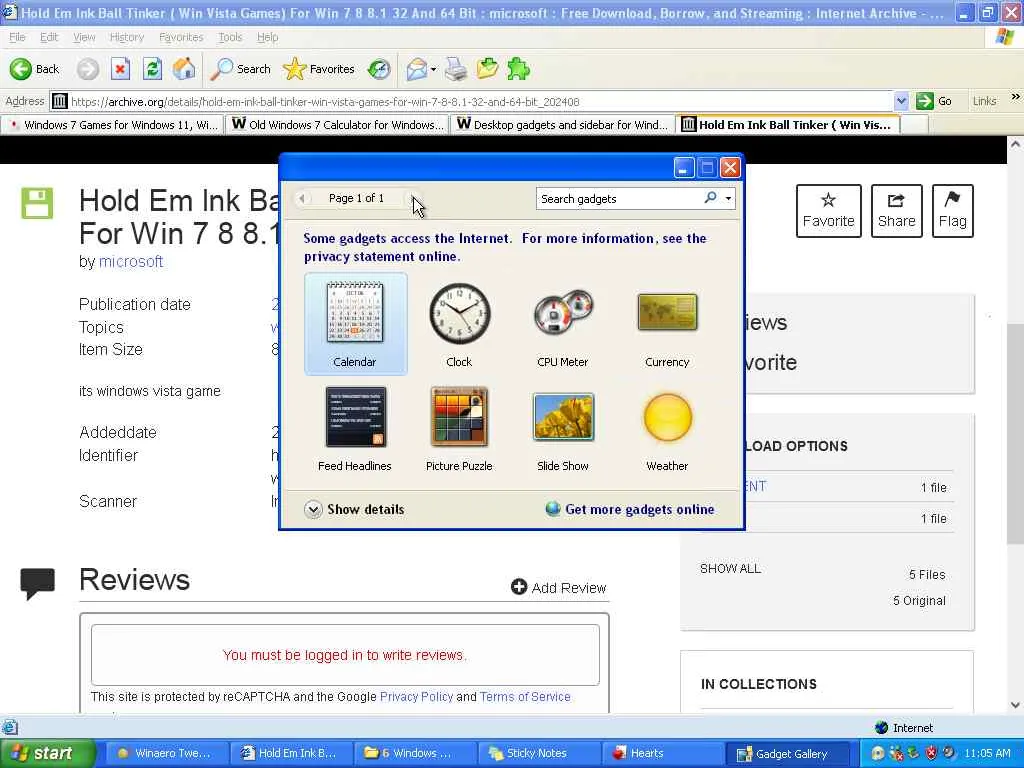The image size is (1024, 768).
Task: Open the address bar dropdown arrow
Action: [901, 101]
